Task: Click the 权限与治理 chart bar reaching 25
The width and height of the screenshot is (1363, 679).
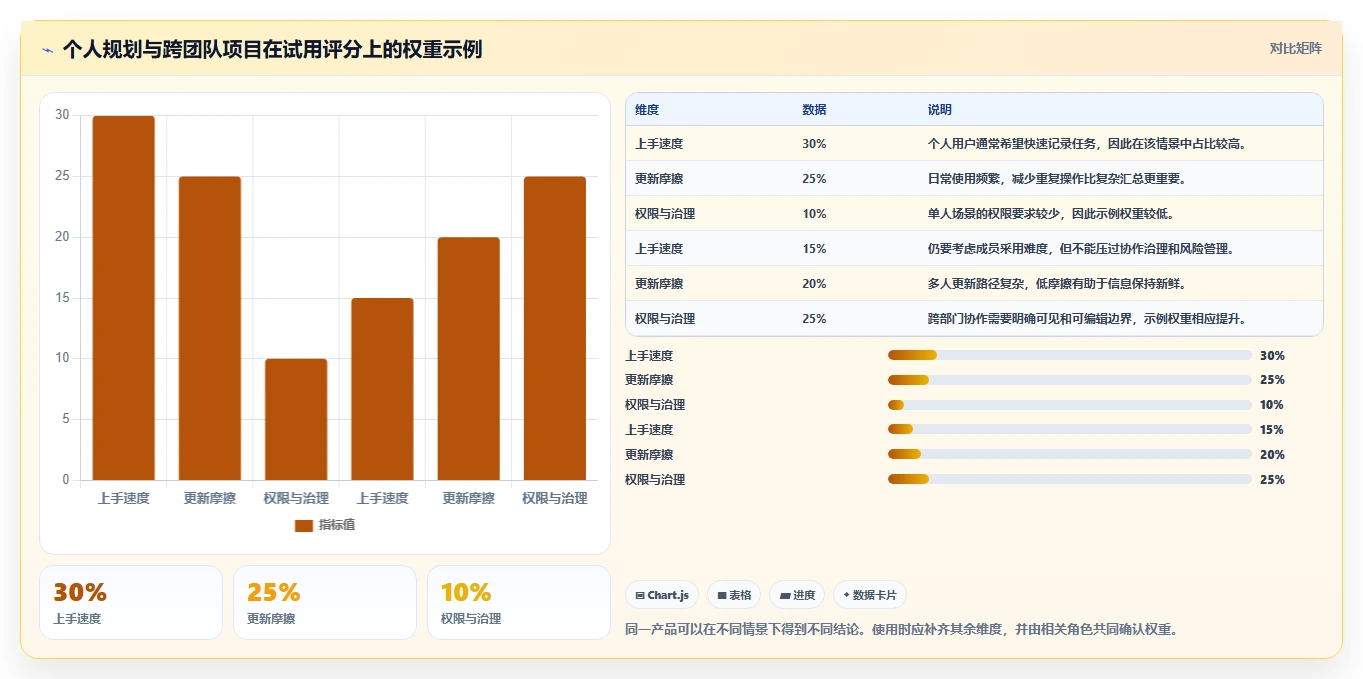Action: pos(554,328)
